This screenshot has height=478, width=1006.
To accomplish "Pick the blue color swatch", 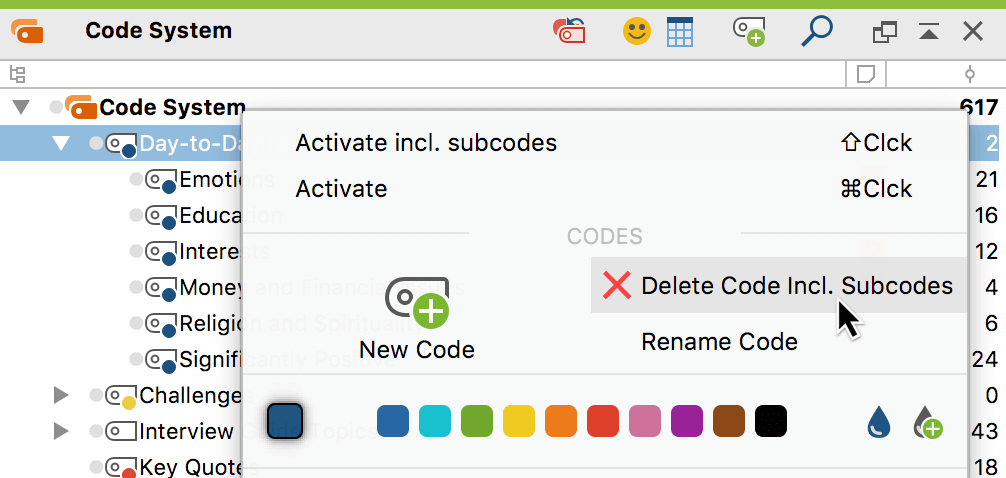I will click(393, 422).
